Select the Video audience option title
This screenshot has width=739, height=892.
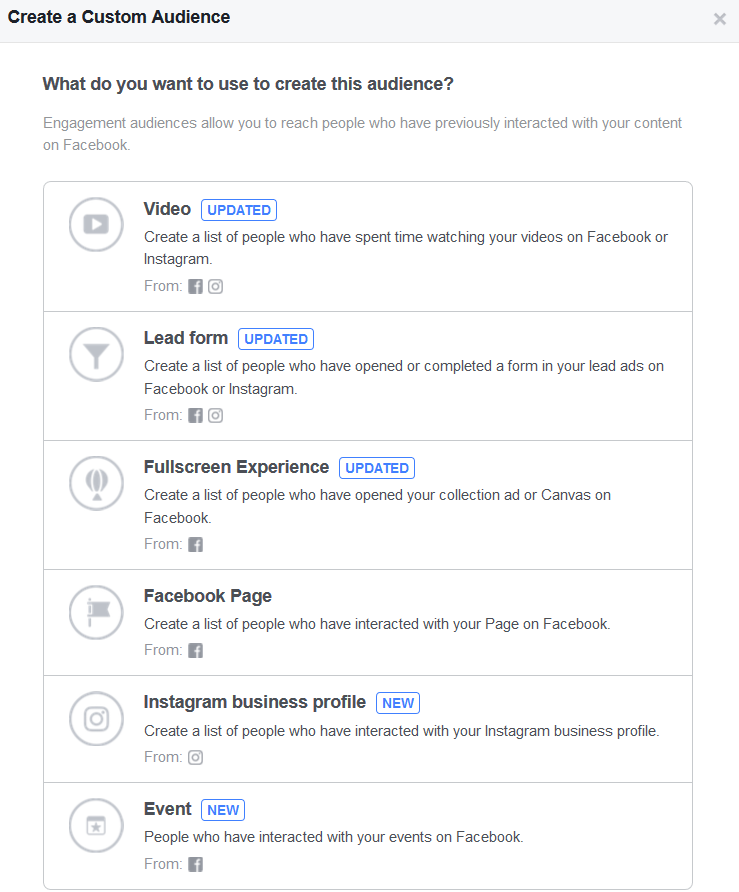pos(167,209)
